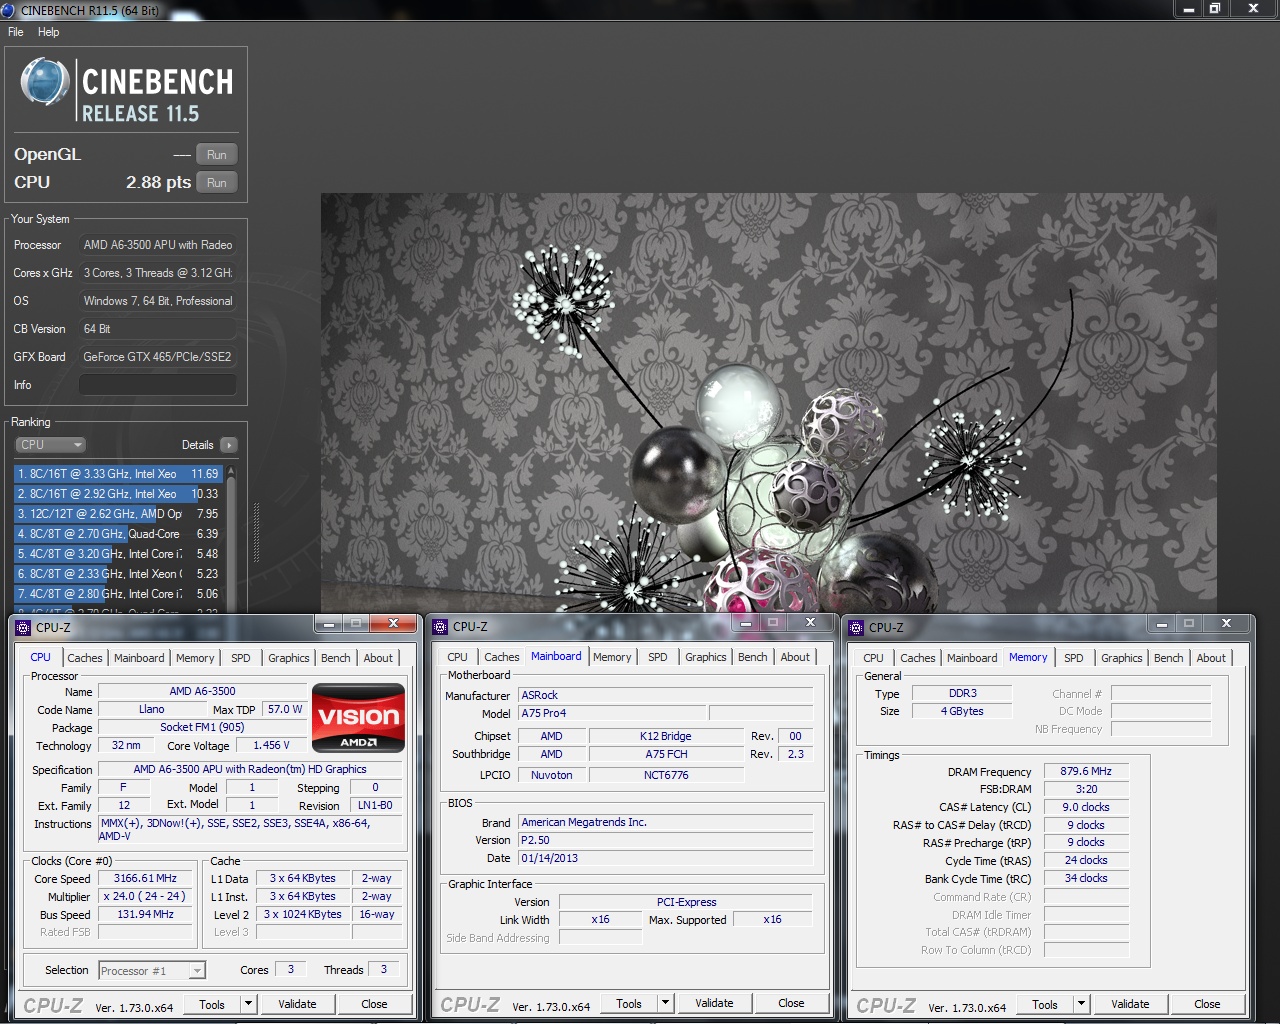Switch to CPU tab in Mainboard CPU-Z window
1280x1024 pixels.
pos(457,657)
